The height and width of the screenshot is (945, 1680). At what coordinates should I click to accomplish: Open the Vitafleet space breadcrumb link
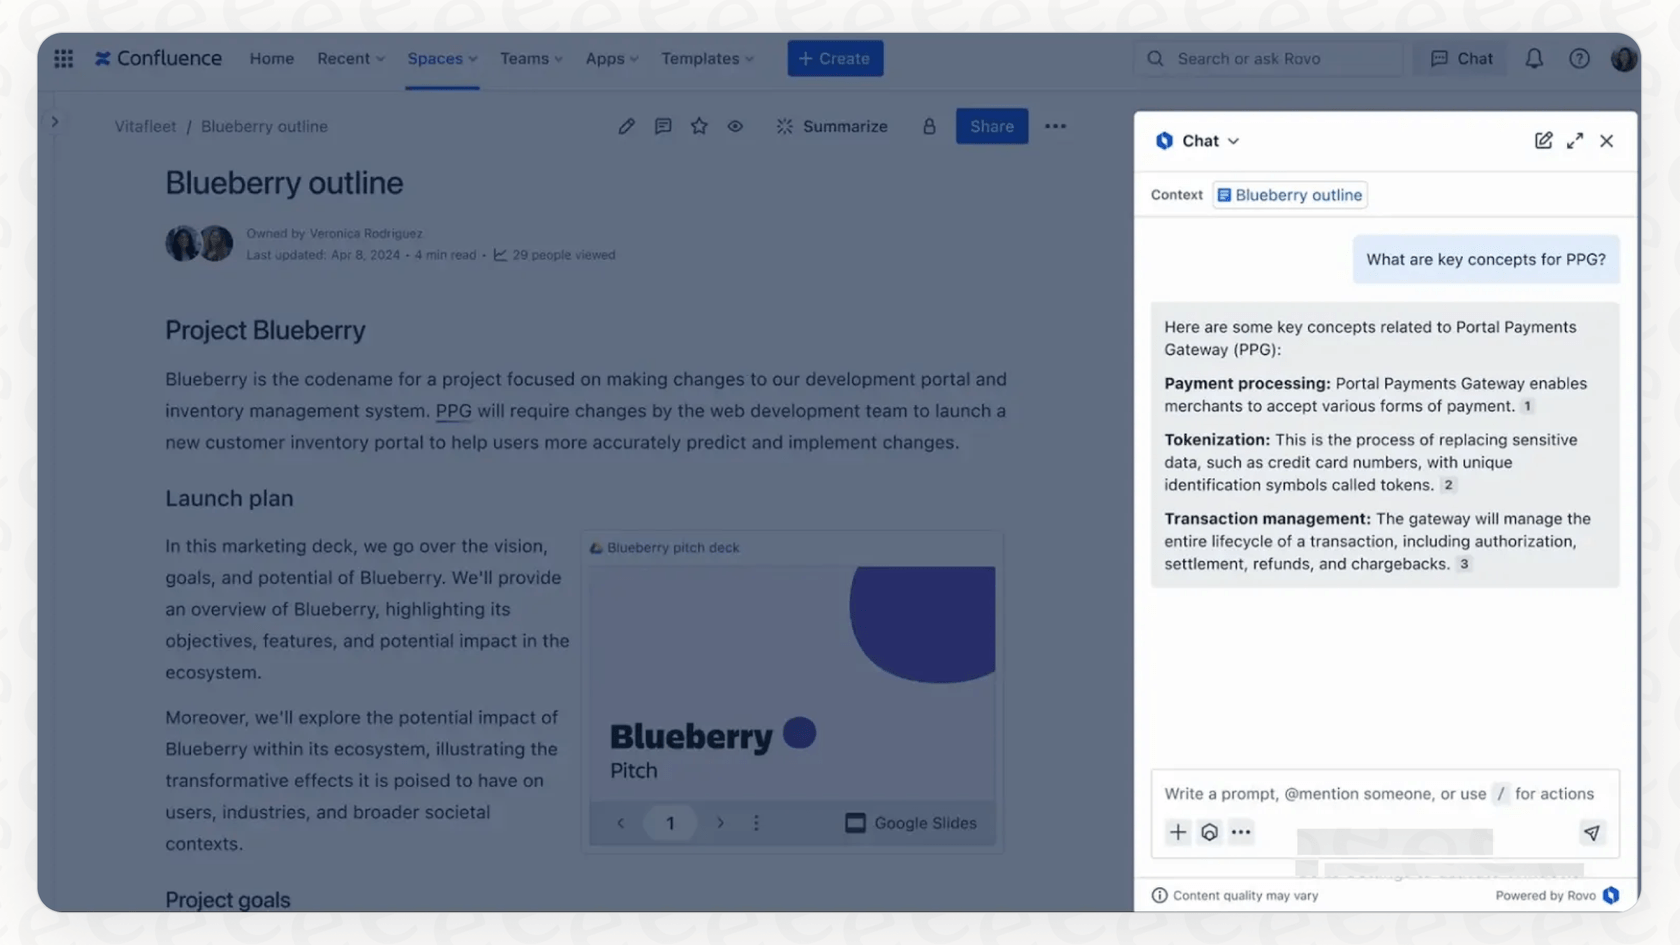click(x=144, y=126)
